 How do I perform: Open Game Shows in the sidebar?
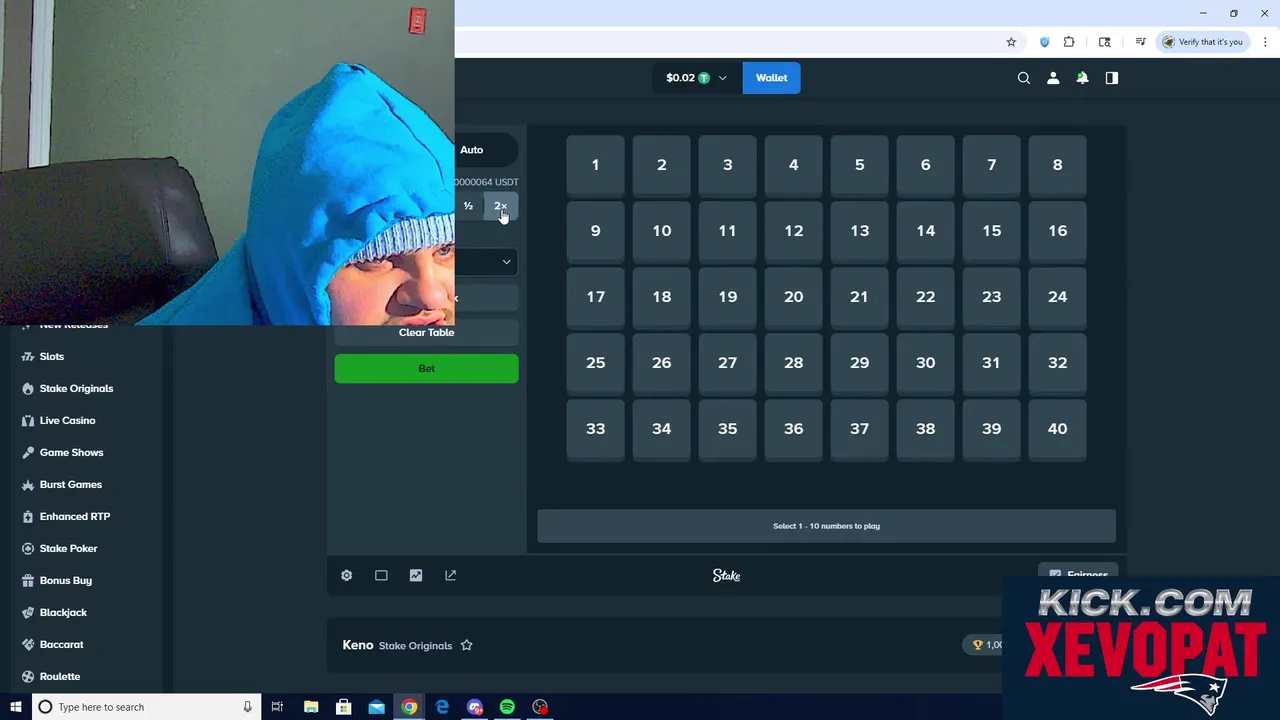[x=71, y=452]
